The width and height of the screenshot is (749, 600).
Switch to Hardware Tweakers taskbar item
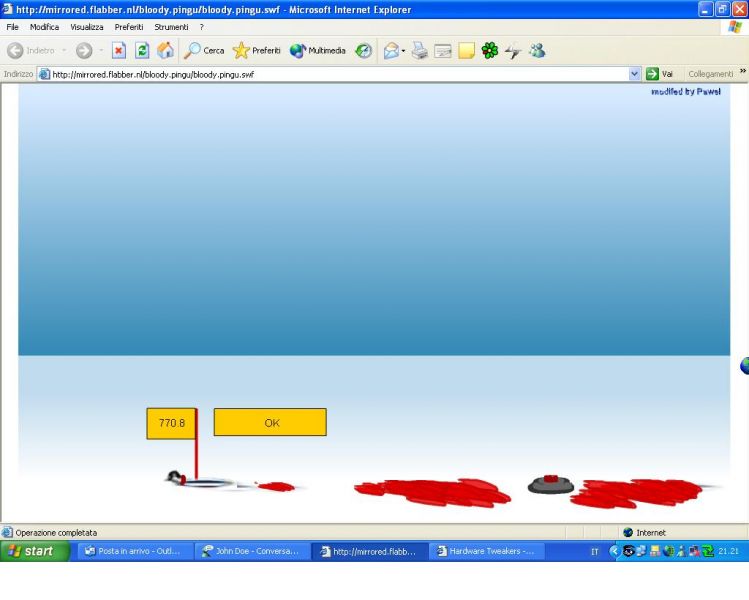click(486, 551)
